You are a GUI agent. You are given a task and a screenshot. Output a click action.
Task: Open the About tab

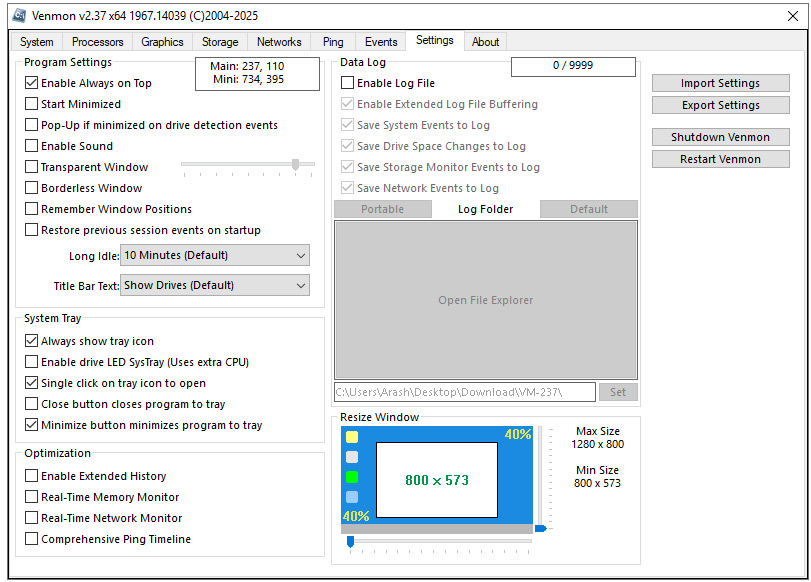pyautogui.click(x=485, y=42)
